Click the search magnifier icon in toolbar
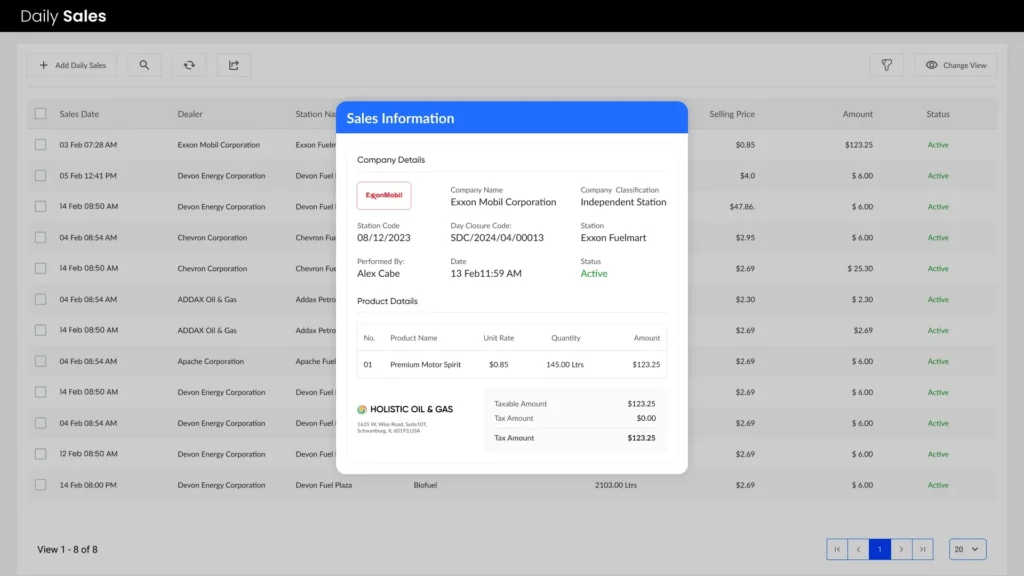 (x=144, y=65)
